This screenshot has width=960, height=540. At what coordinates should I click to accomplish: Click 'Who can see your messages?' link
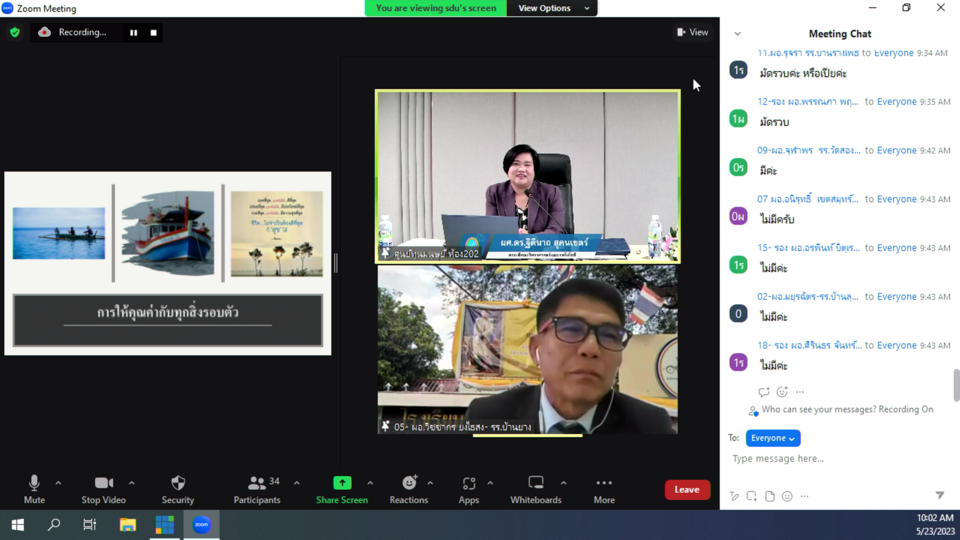[819, 409]
